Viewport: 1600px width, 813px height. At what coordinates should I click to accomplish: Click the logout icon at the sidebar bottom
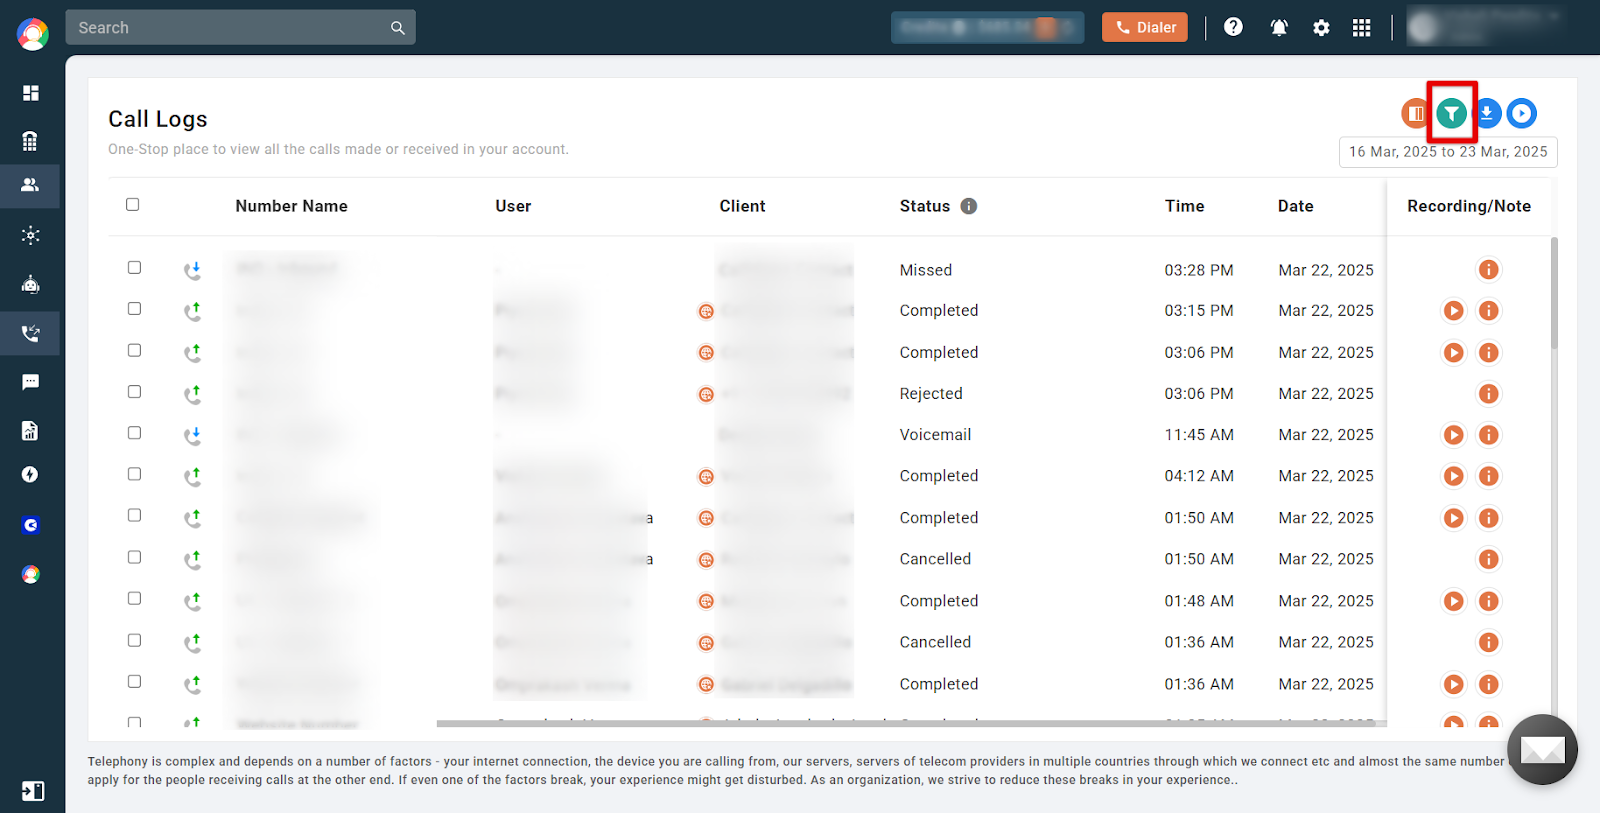coord(32,791)
